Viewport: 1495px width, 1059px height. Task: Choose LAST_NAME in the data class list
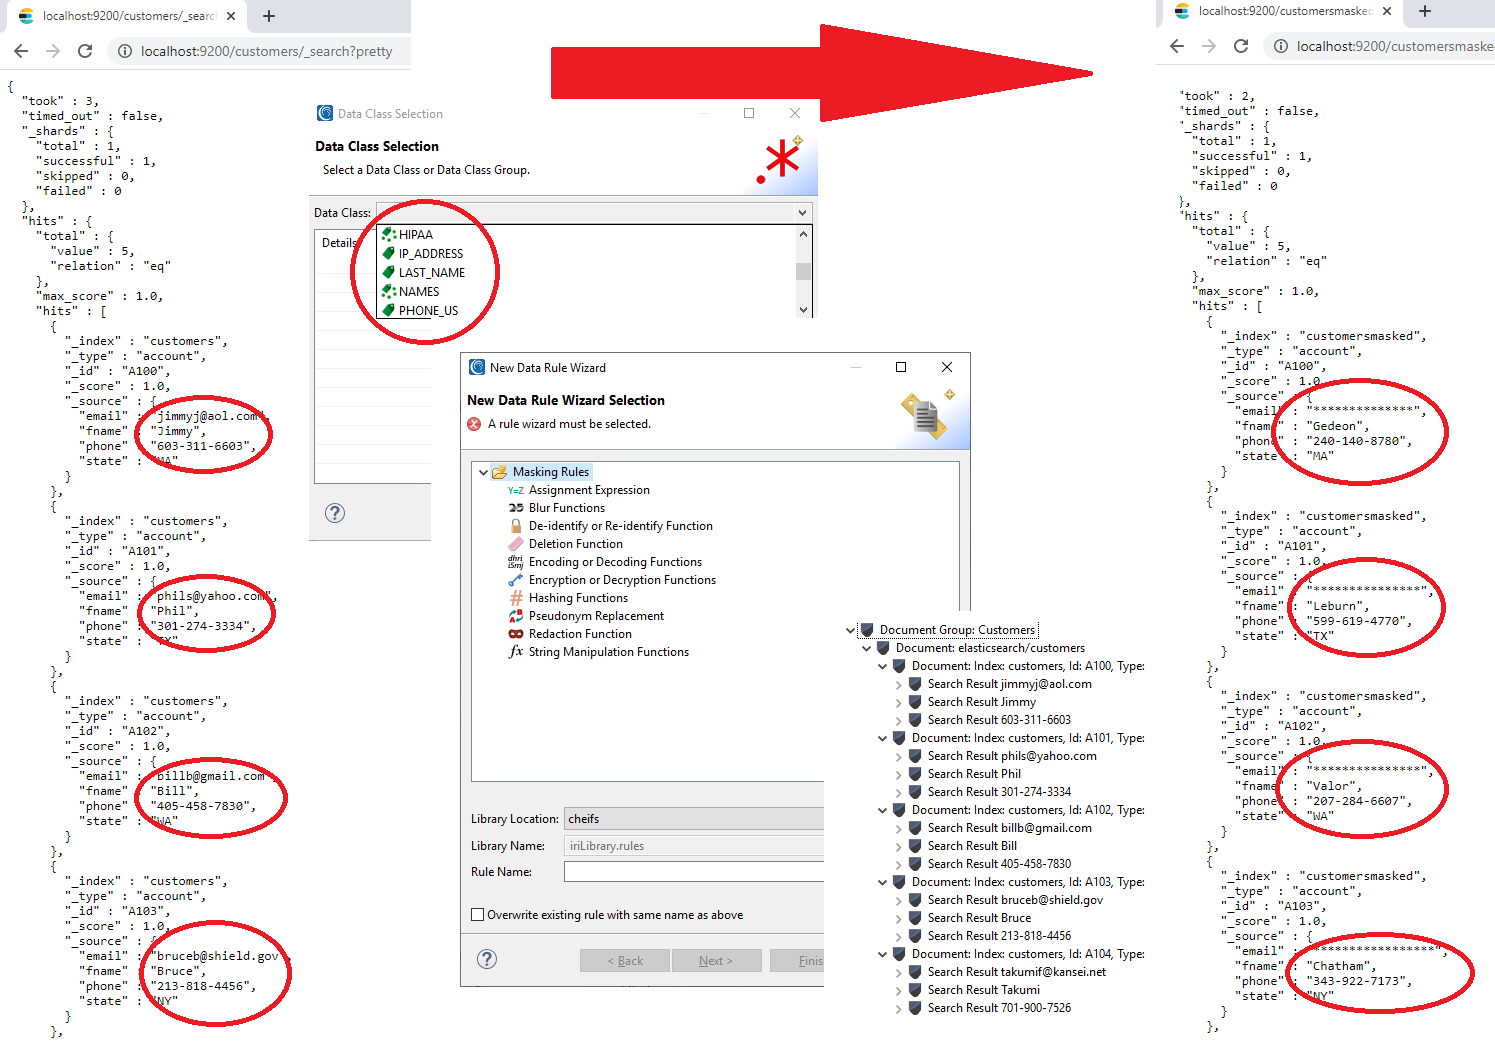click(432, 273)
